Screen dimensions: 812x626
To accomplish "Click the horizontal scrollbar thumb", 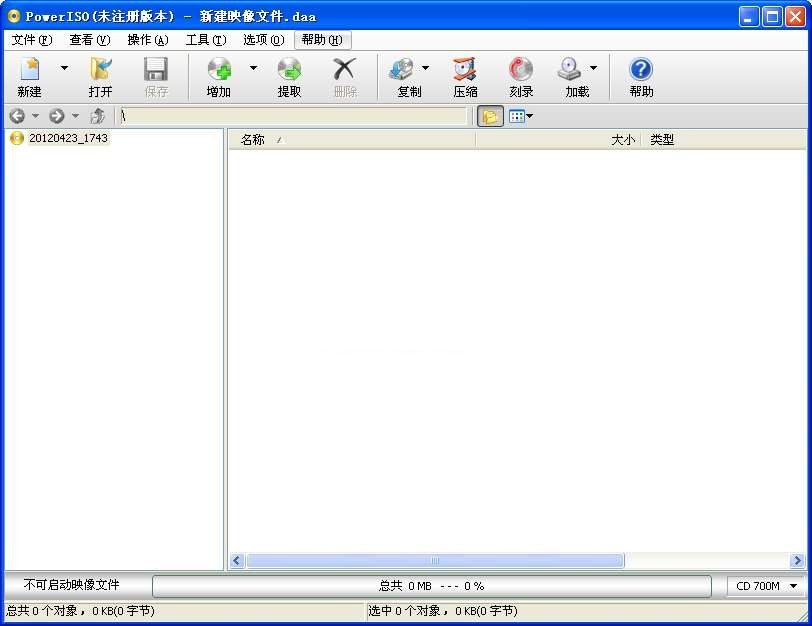I will (435, 561).
